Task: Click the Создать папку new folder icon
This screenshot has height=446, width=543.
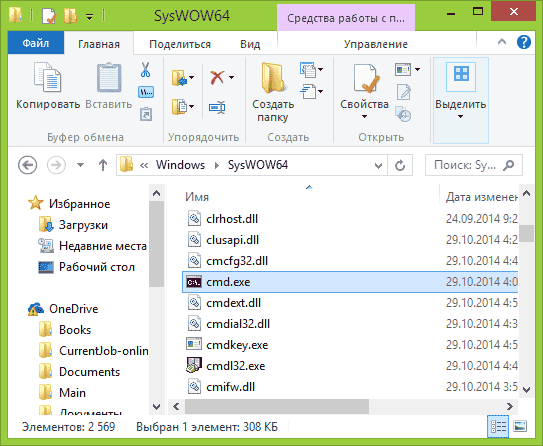Action: [x=273, y=78]
